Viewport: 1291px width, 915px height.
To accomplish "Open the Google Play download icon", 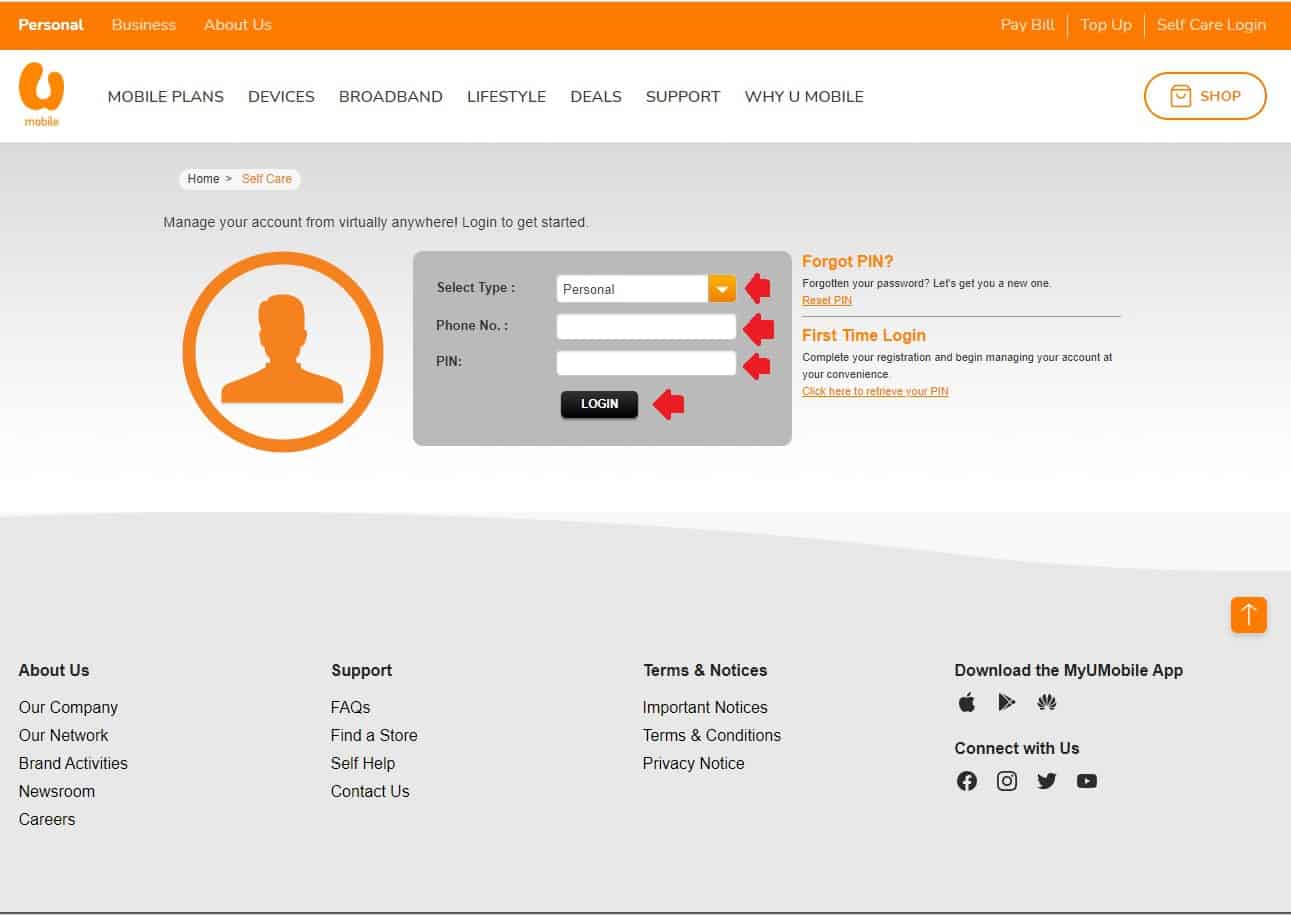I will pyautogui.click(x=1007, y=703).
